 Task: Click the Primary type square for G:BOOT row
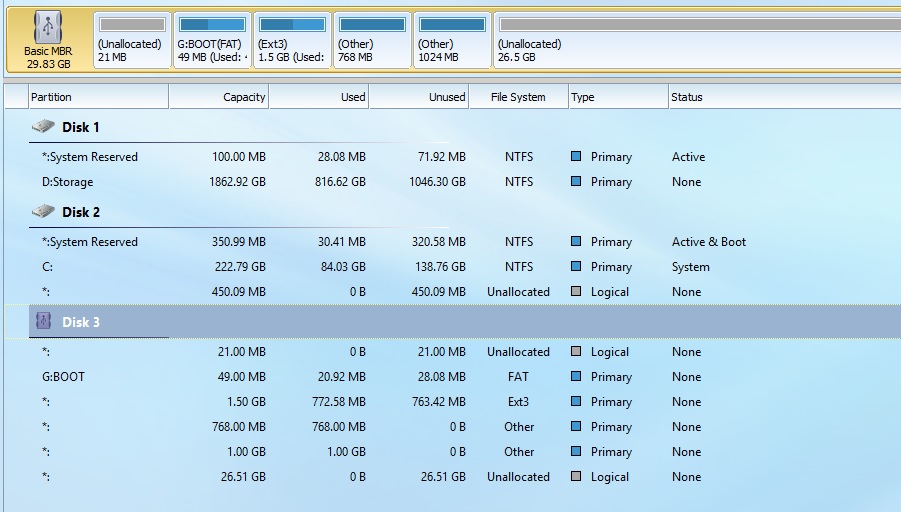coord(576,377)
